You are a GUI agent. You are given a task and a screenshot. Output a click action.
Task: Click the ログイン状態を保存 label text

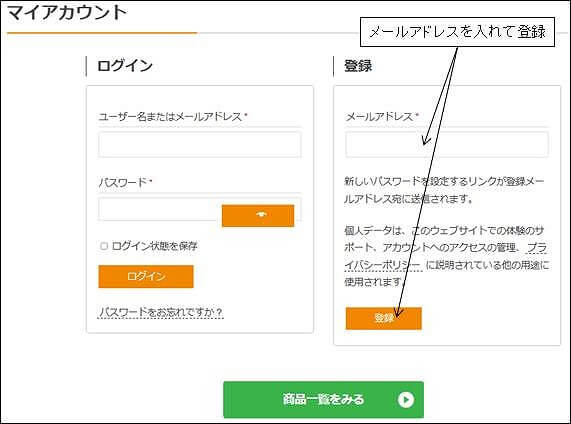point(154,246)
